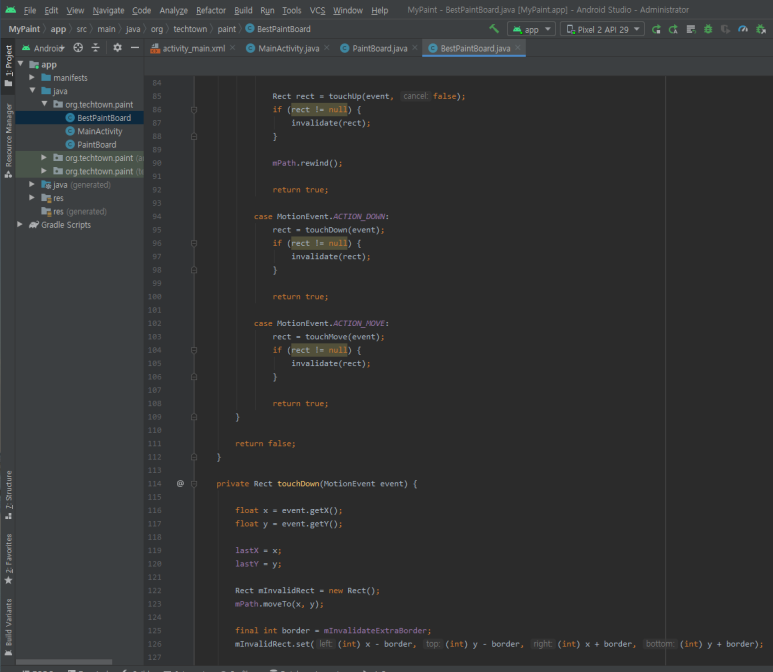The image size is (773, 672).
Task: Select PaintBoard class in project tree
Action: (96, 144)
